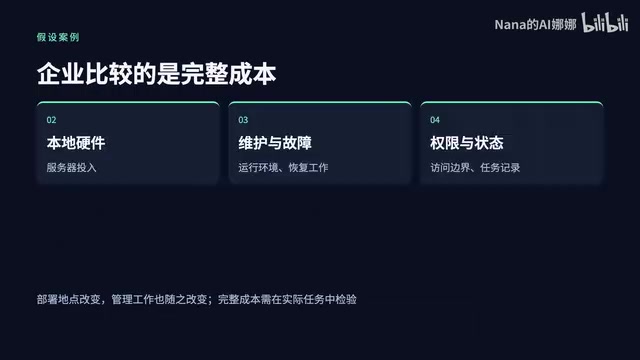Click the 03 number label
This screenshot has height=360, width=640.
click(x=243, y=120)
